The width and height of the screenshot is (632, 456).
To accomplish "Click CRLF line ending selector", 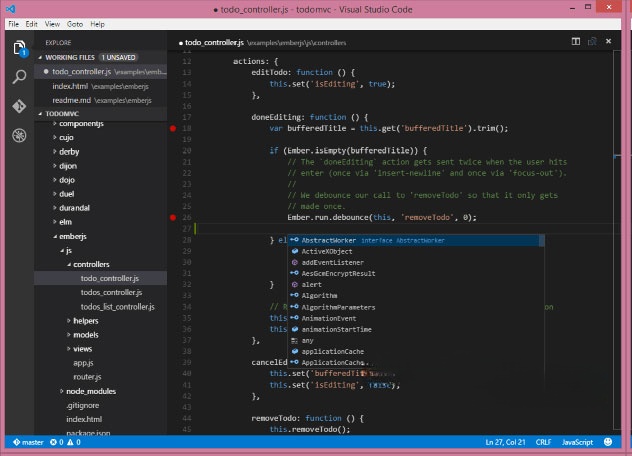I will tap(543, 442).
